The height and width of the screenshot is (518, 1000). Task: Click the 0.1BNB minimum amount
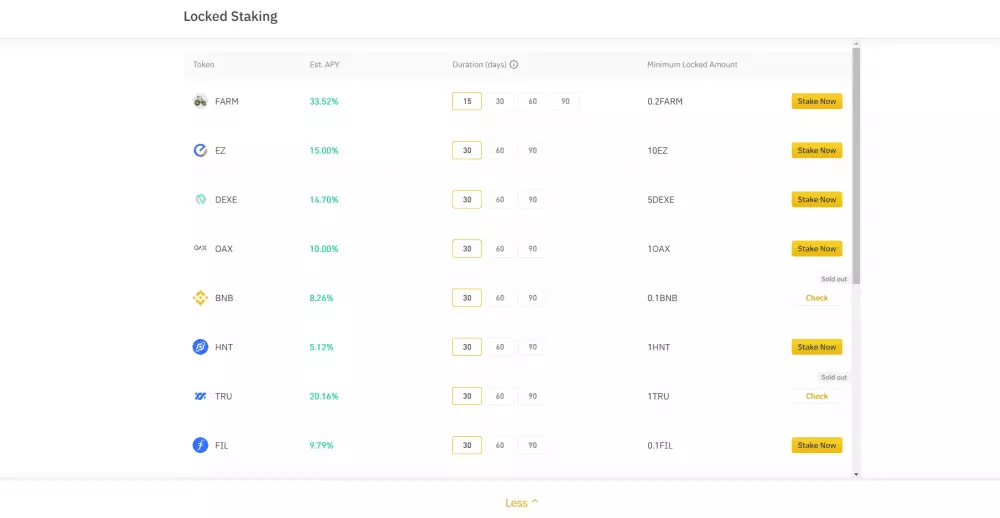click(x=662, y=298)
